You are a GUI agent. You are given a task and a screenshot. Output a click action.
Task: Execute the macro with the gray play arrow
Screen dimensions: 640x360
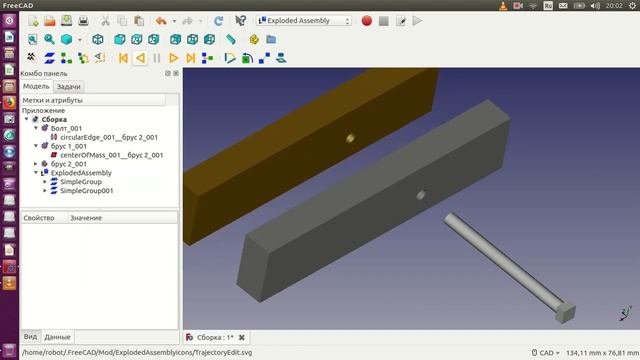(x=418, y=21)
